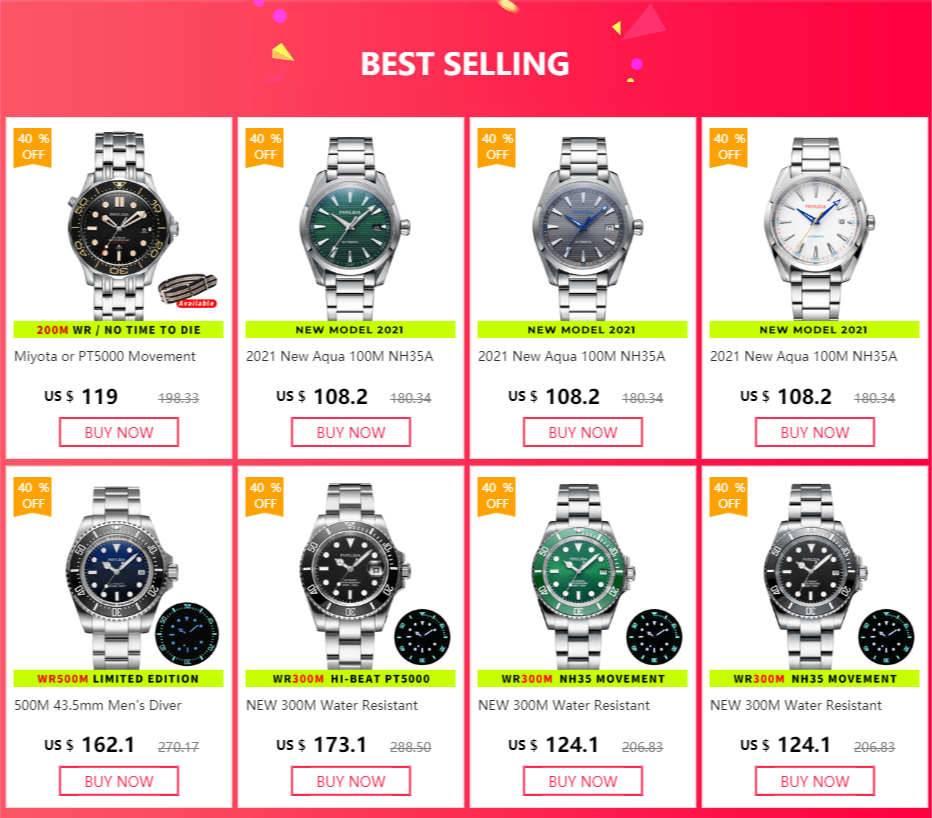Open the white dial Aqua watch image
The height and width of the screenshot is (818, 932).
[818, 228]
